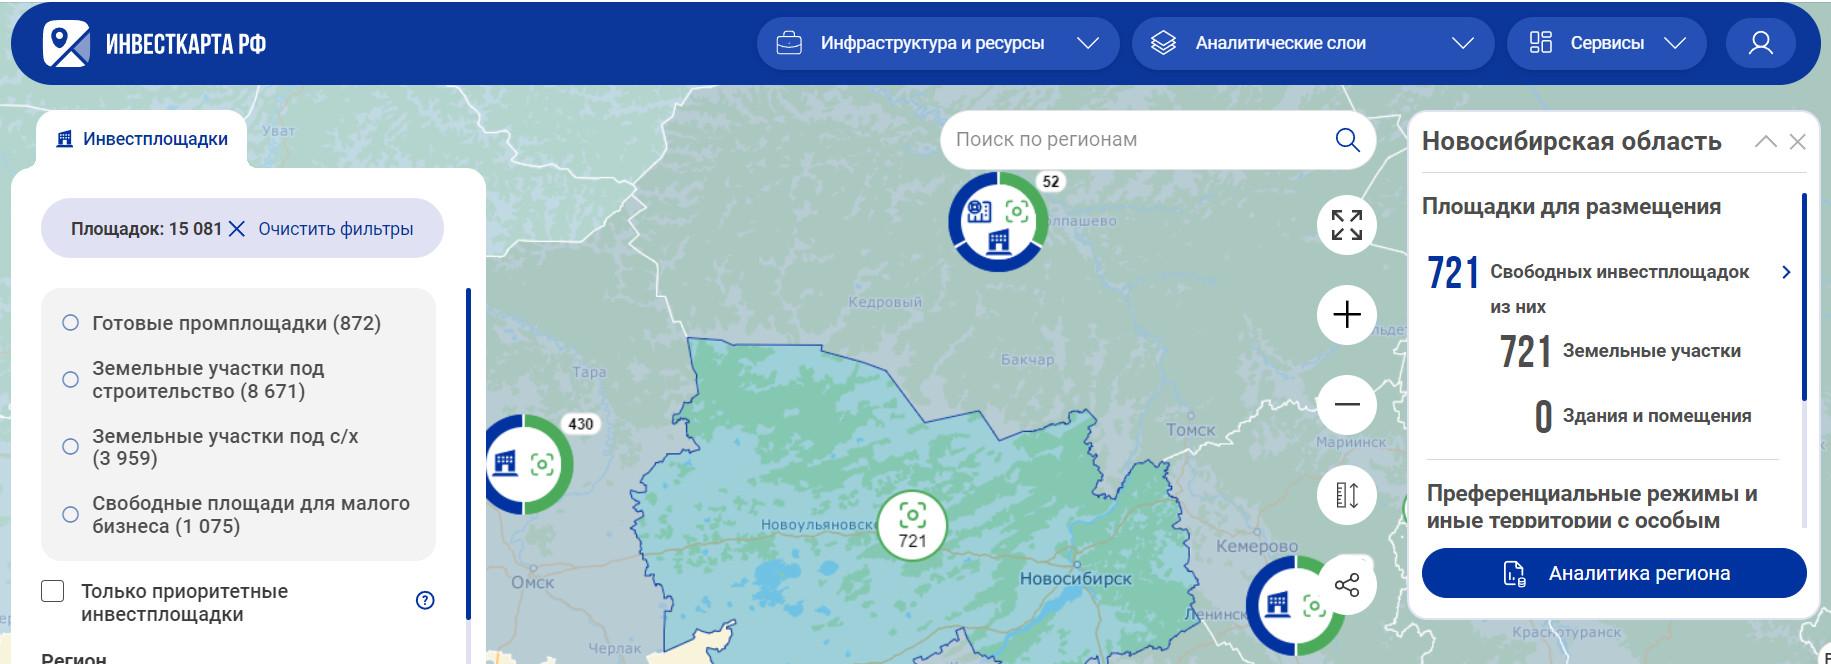
Task: Toggle fullscreen map view
Action: pyautogui.click(x=1347, y=225)
